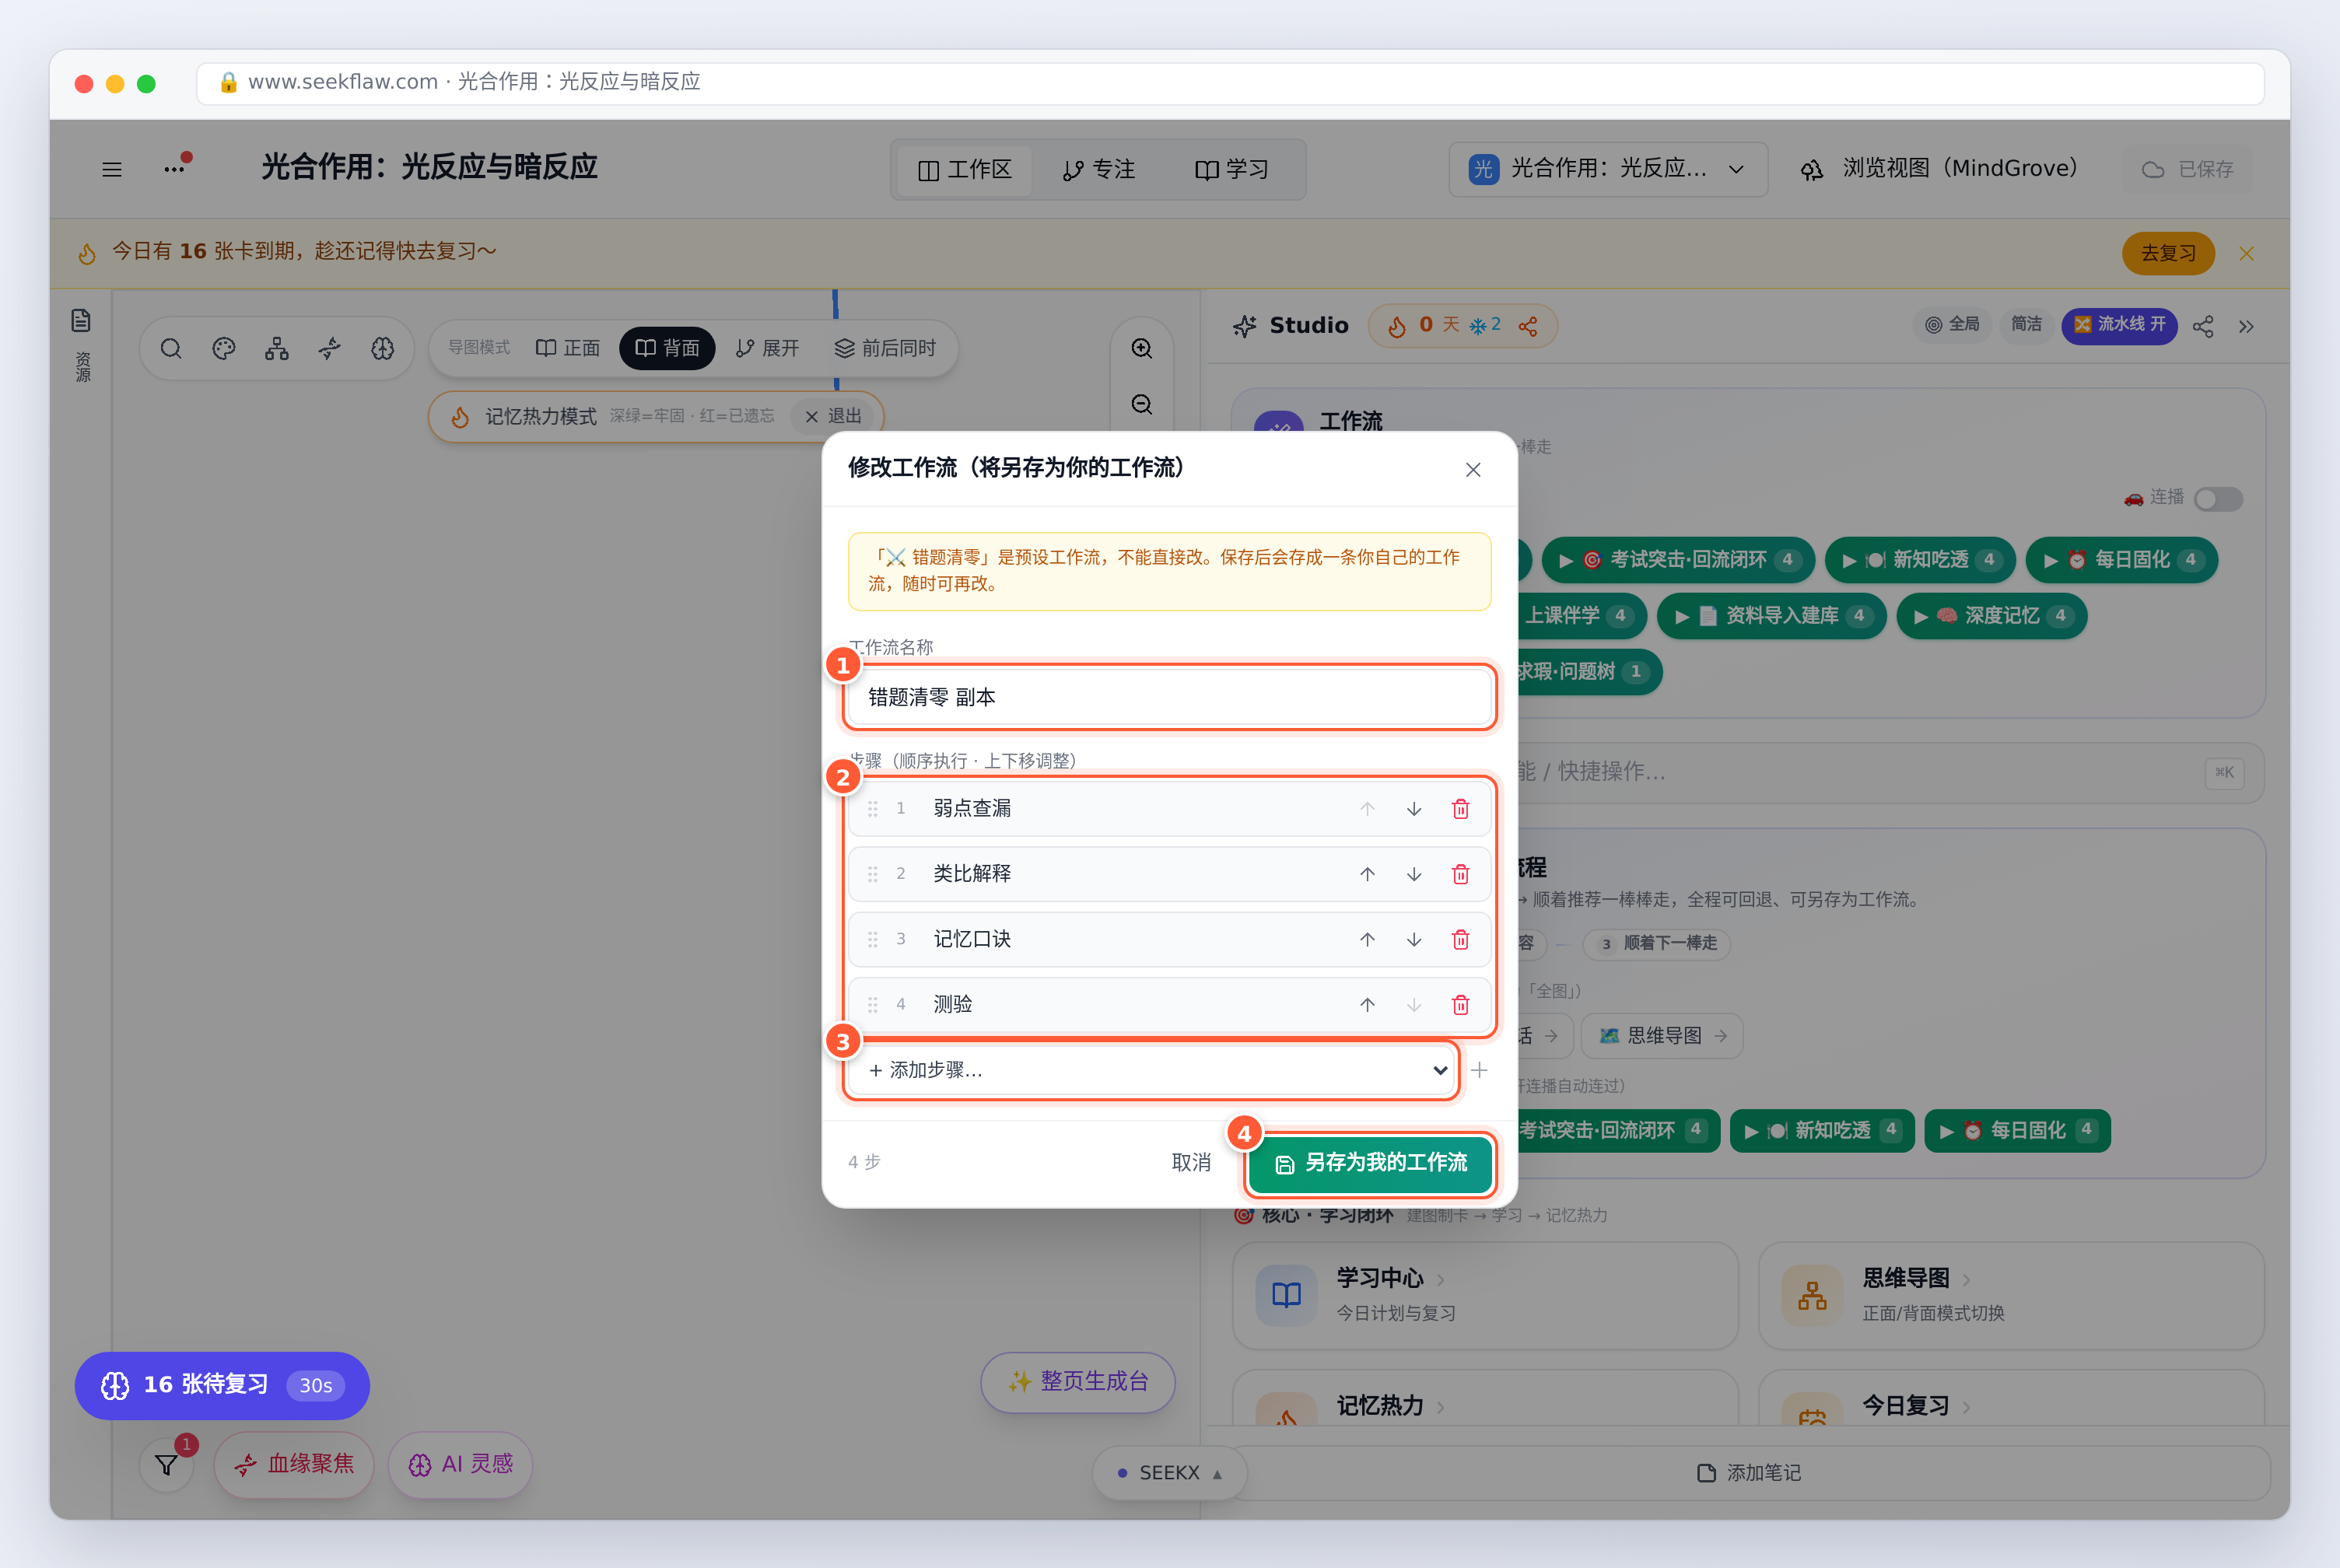Switch to 学习 tab
The width and height of the screenshot is (2340, 1568).
(x=1232, y=170)
